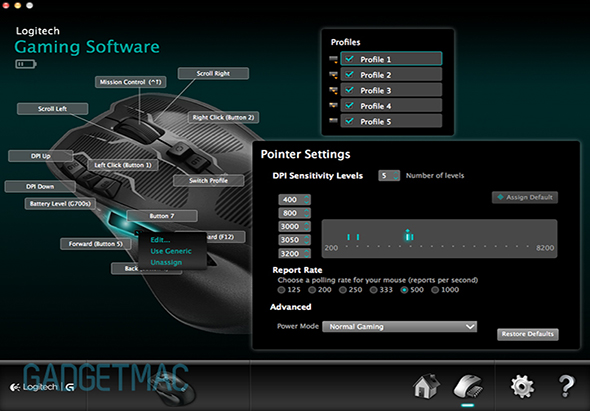Screen dimensions: 590x411
Task: Click the Restore Defaults button
Action: 528,334
